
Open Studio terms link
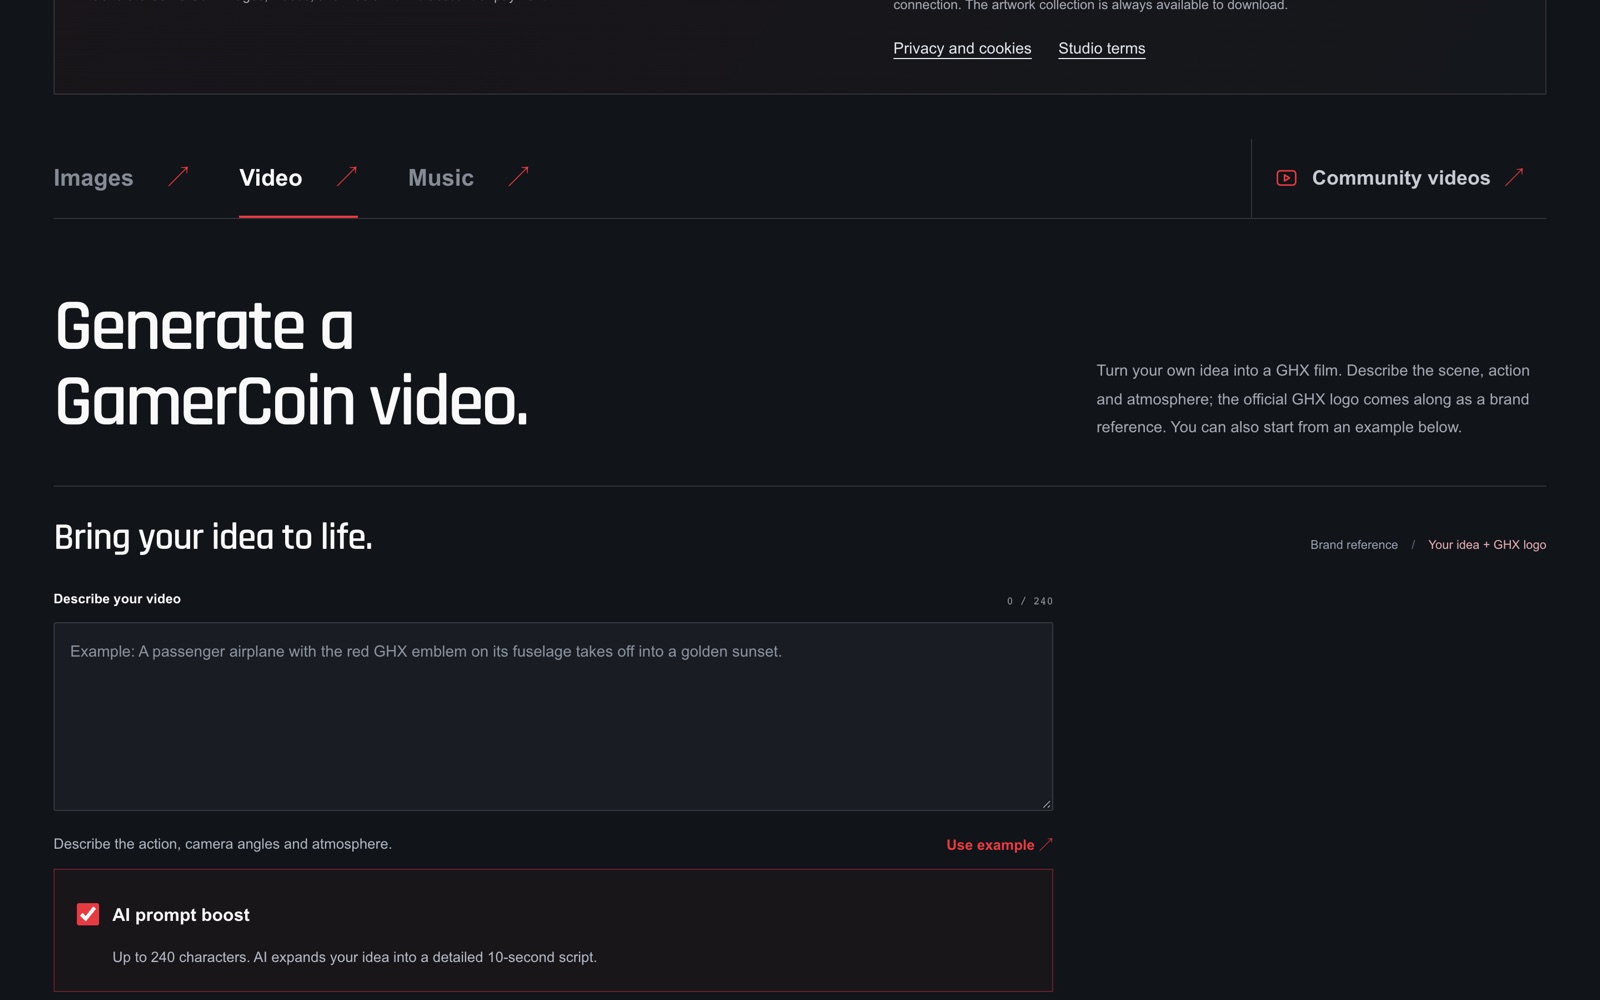click(1102, 48)
